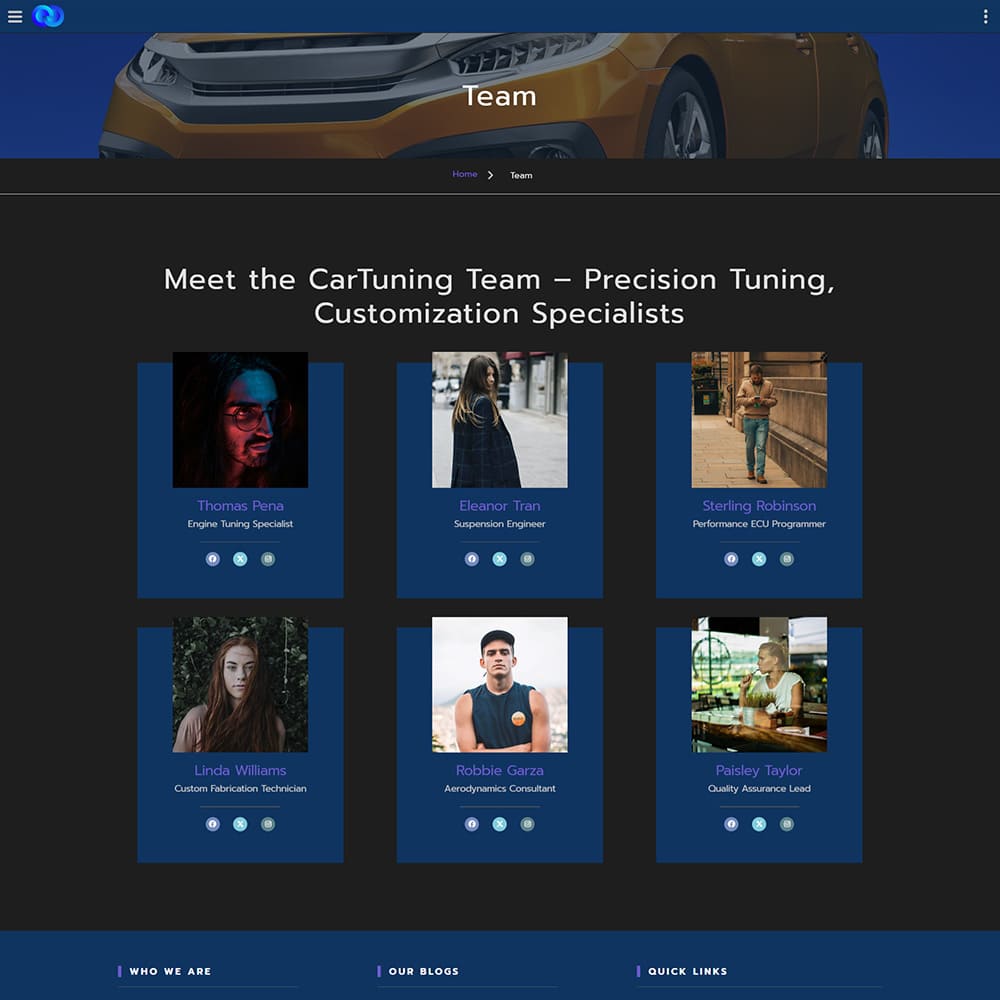Open Eleanor Tran's Facebook icon

[x=472, y=559]
